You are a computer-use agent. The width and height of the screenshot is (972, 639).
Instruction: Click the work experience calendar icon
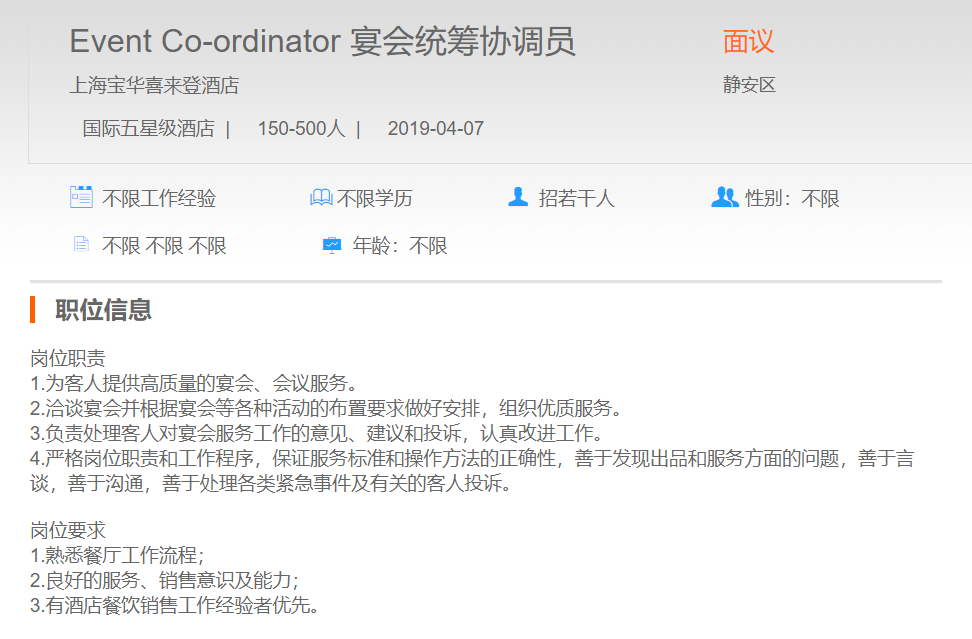(81, 197)
